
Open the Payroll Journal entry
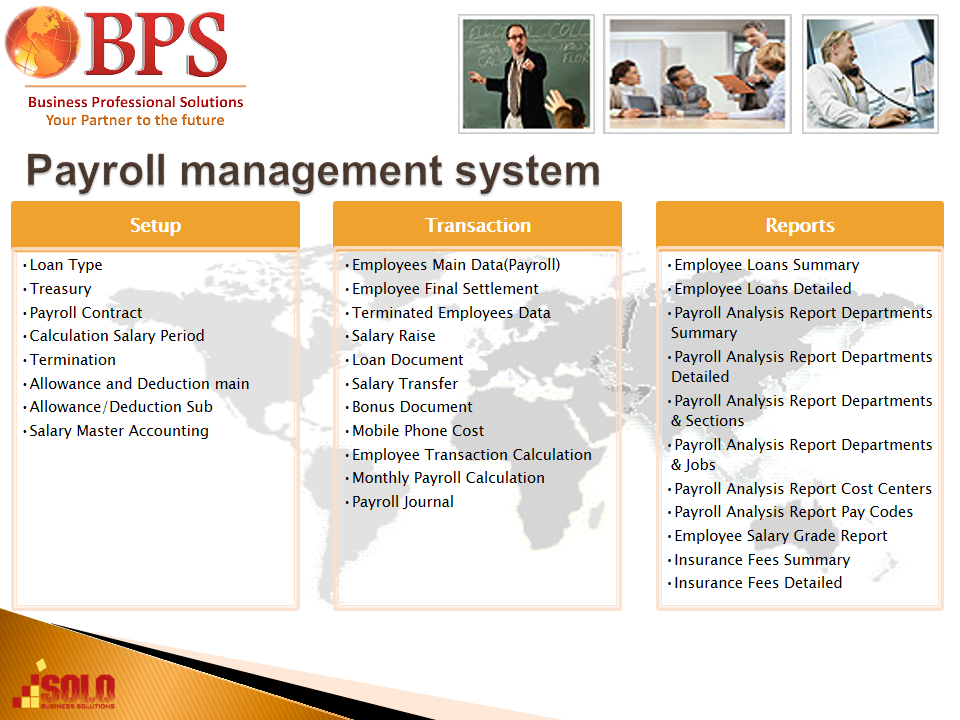pos(403,502)
